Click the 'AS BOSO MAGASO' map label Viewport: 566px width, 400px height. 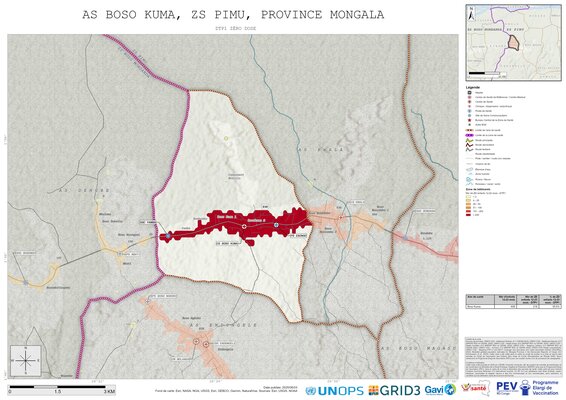click(x=419, y=348)
